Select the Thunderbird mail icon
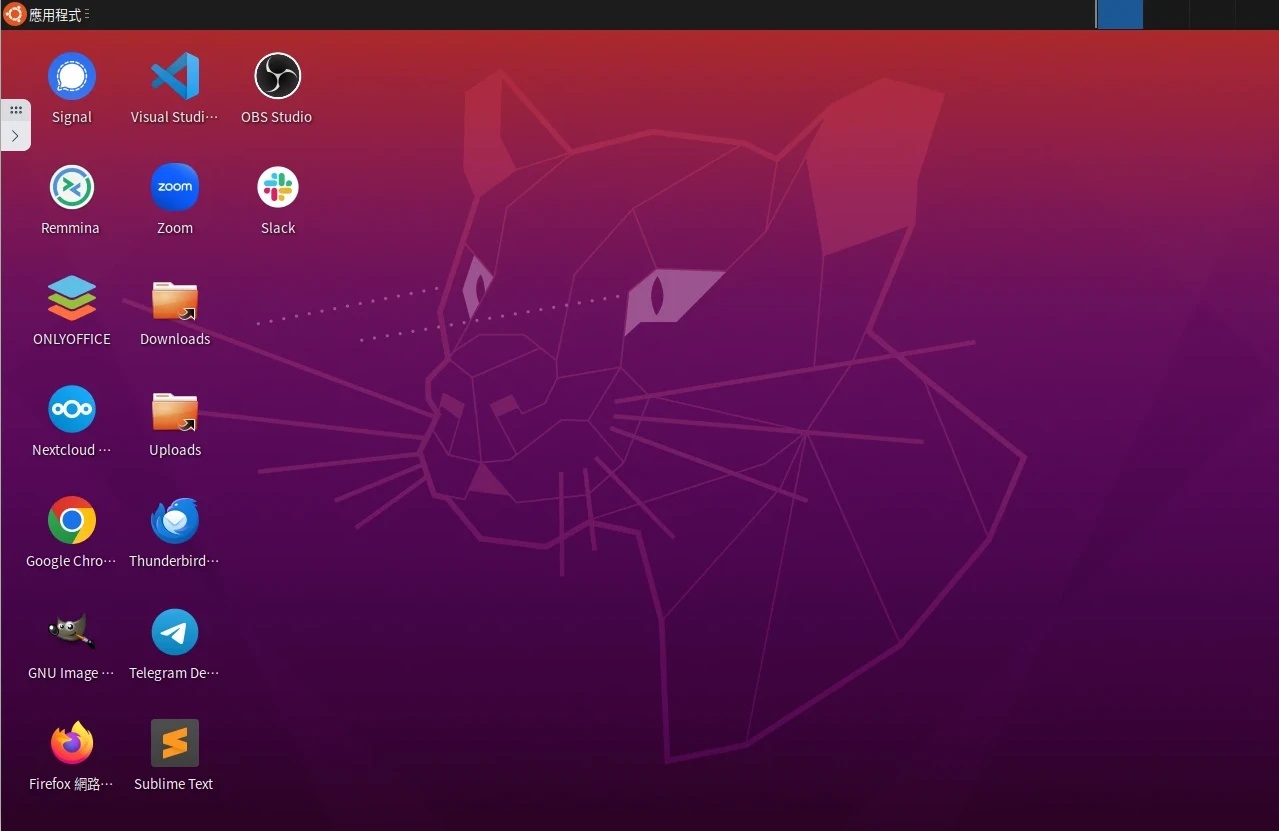Image resolution: width=1279 pixels, height=831 pixels. [x=174, y=521]
